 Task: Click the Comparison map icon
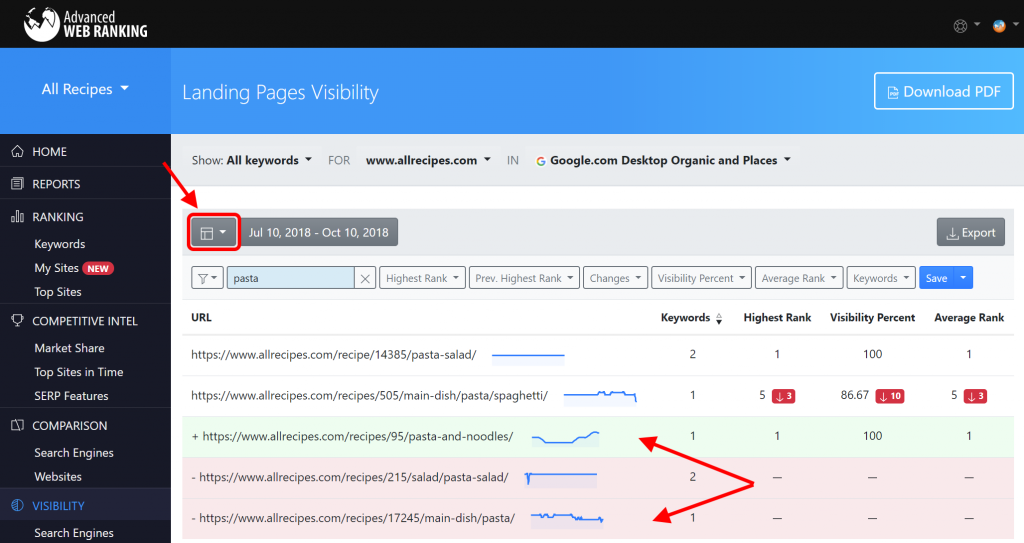(18, 425)
